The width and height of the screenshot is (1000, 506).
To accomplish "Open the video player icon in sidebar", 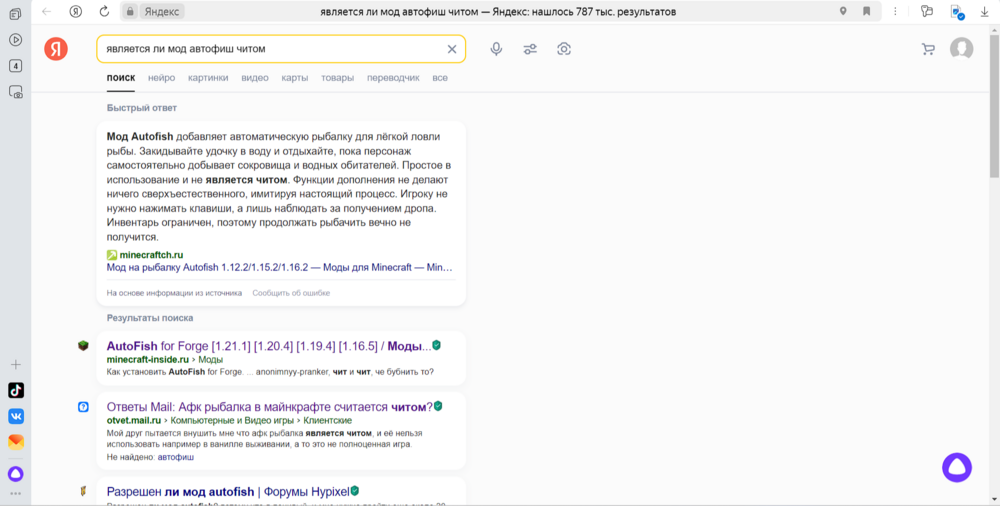I will pyautogui.click(x=15, y=40).
